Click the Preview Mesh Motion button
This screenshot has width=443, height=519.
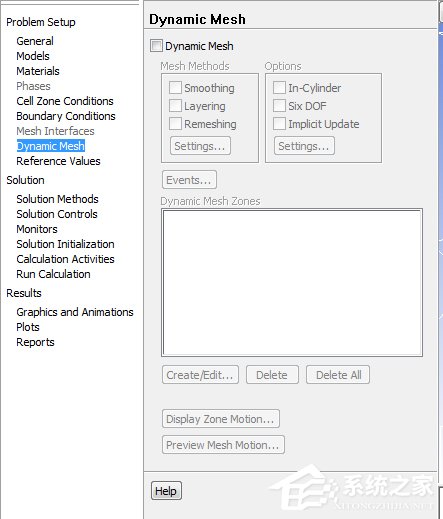click(223, 444)
